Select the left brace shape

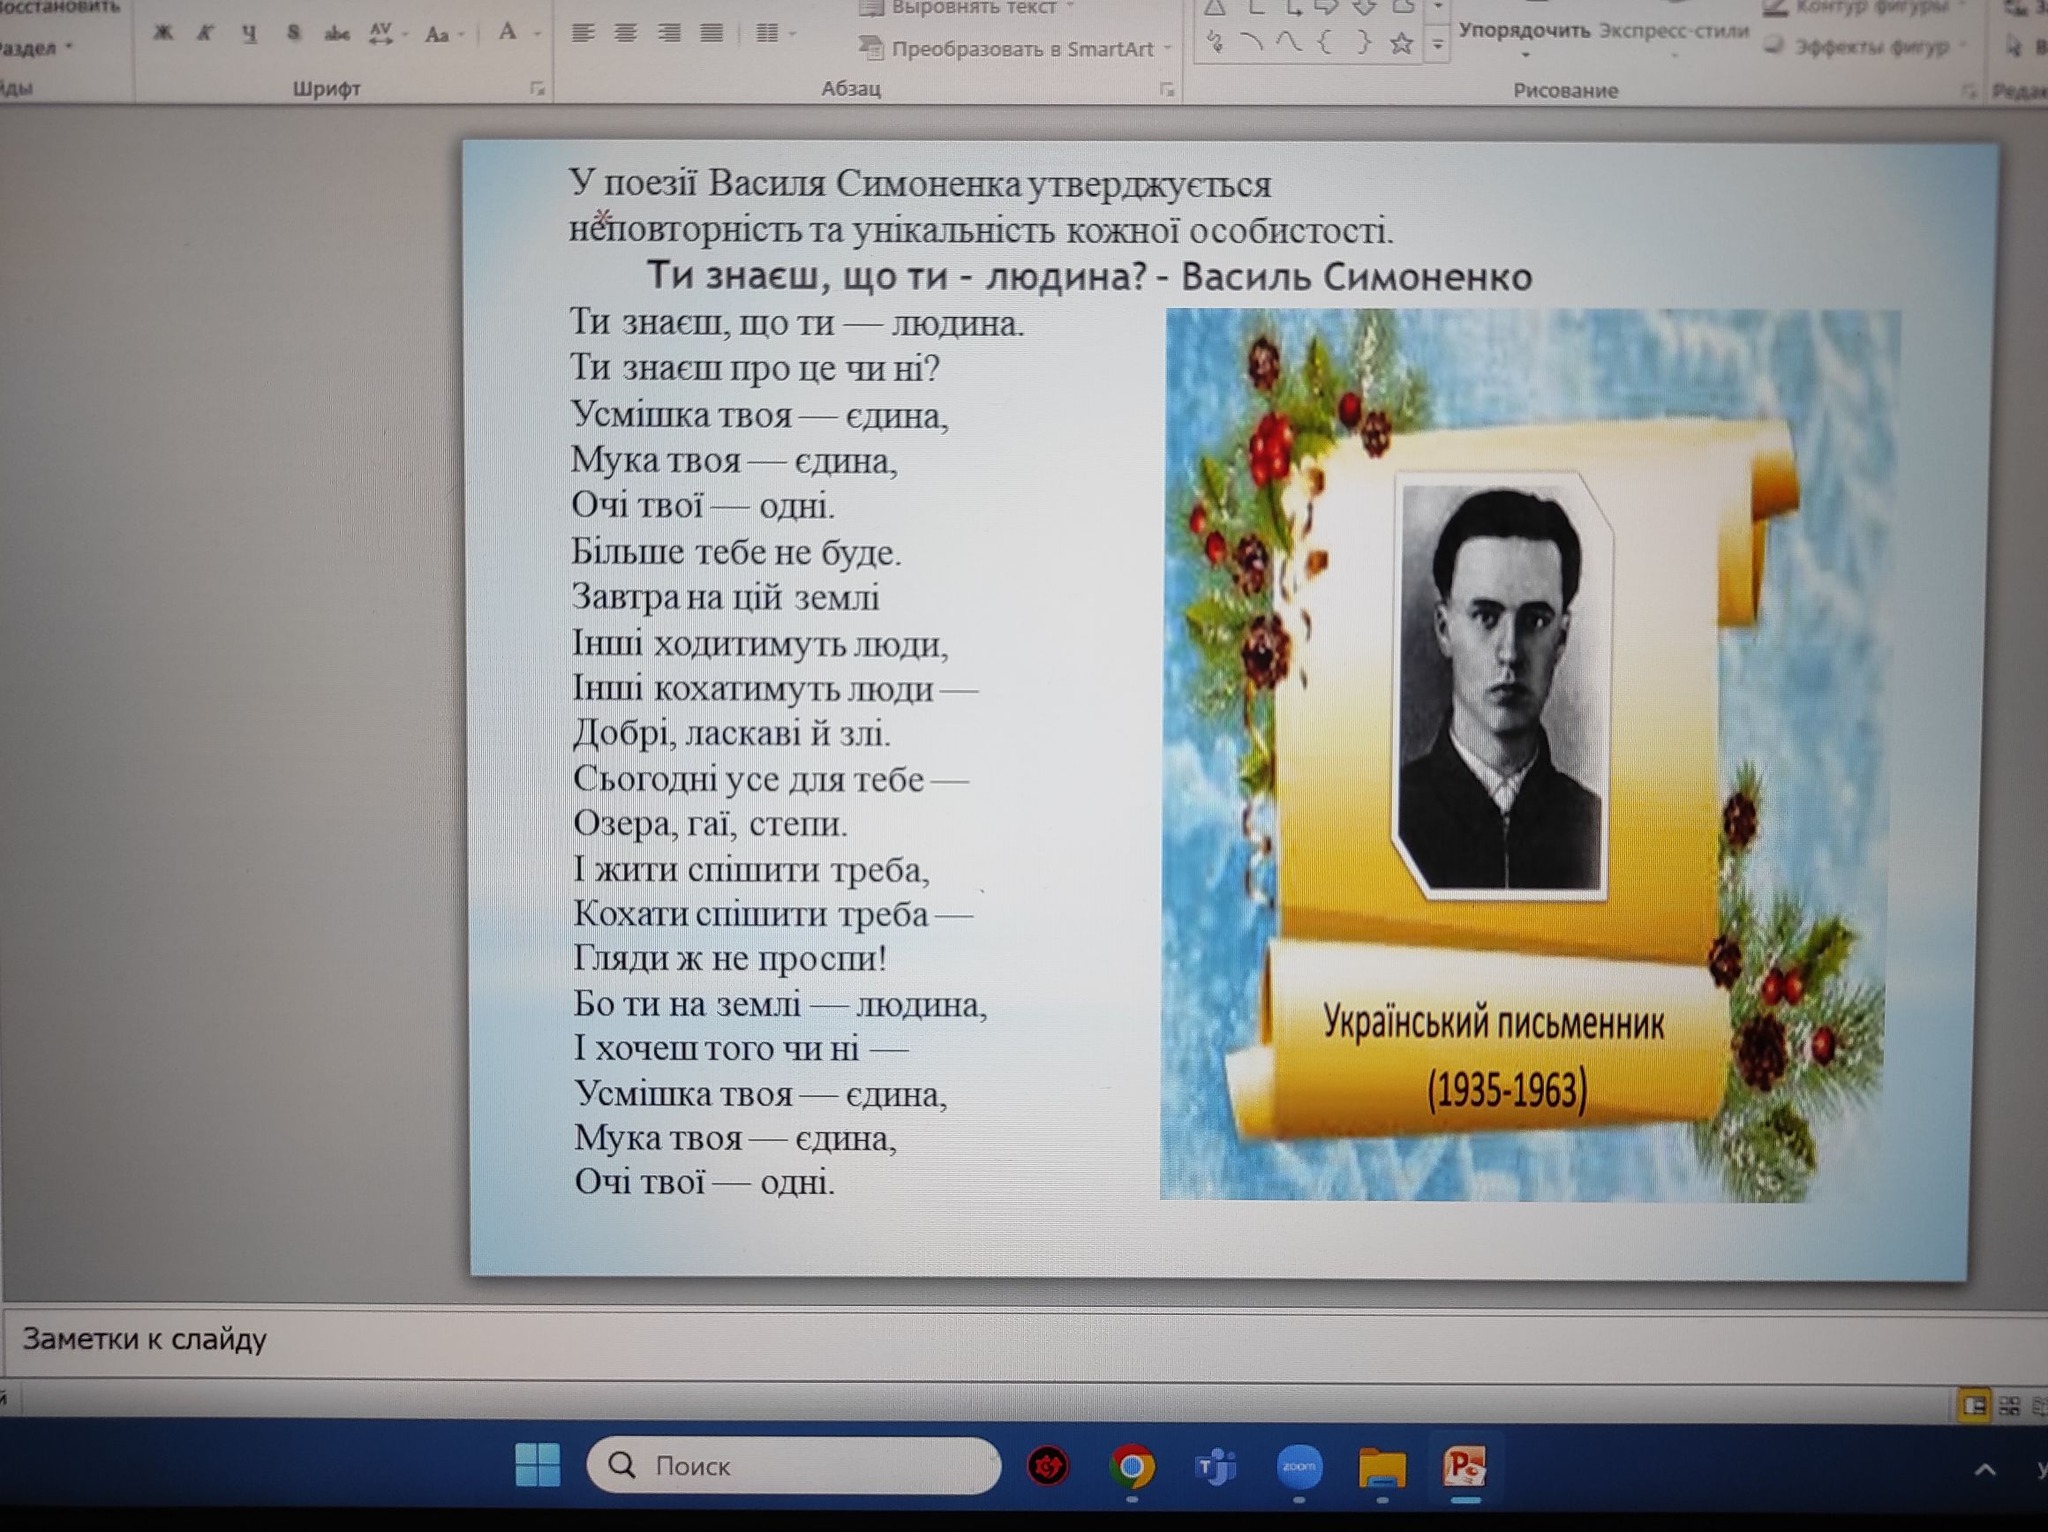click(1325, 43)
